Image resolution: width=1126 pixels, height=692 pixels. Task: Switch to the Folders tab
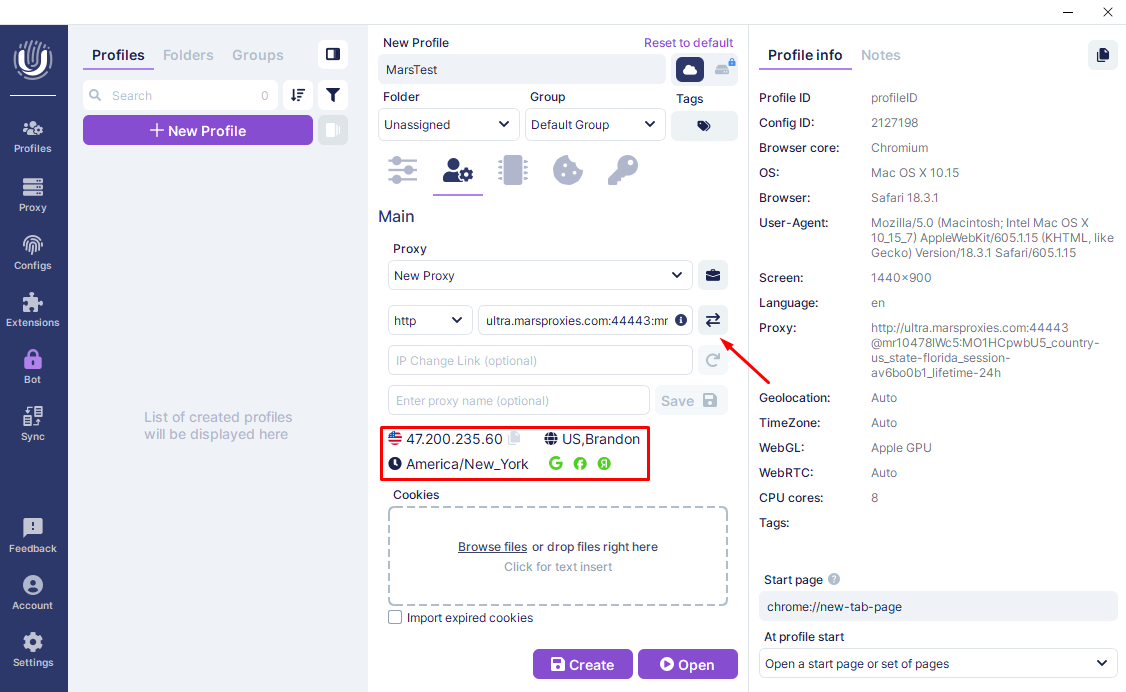188,55
